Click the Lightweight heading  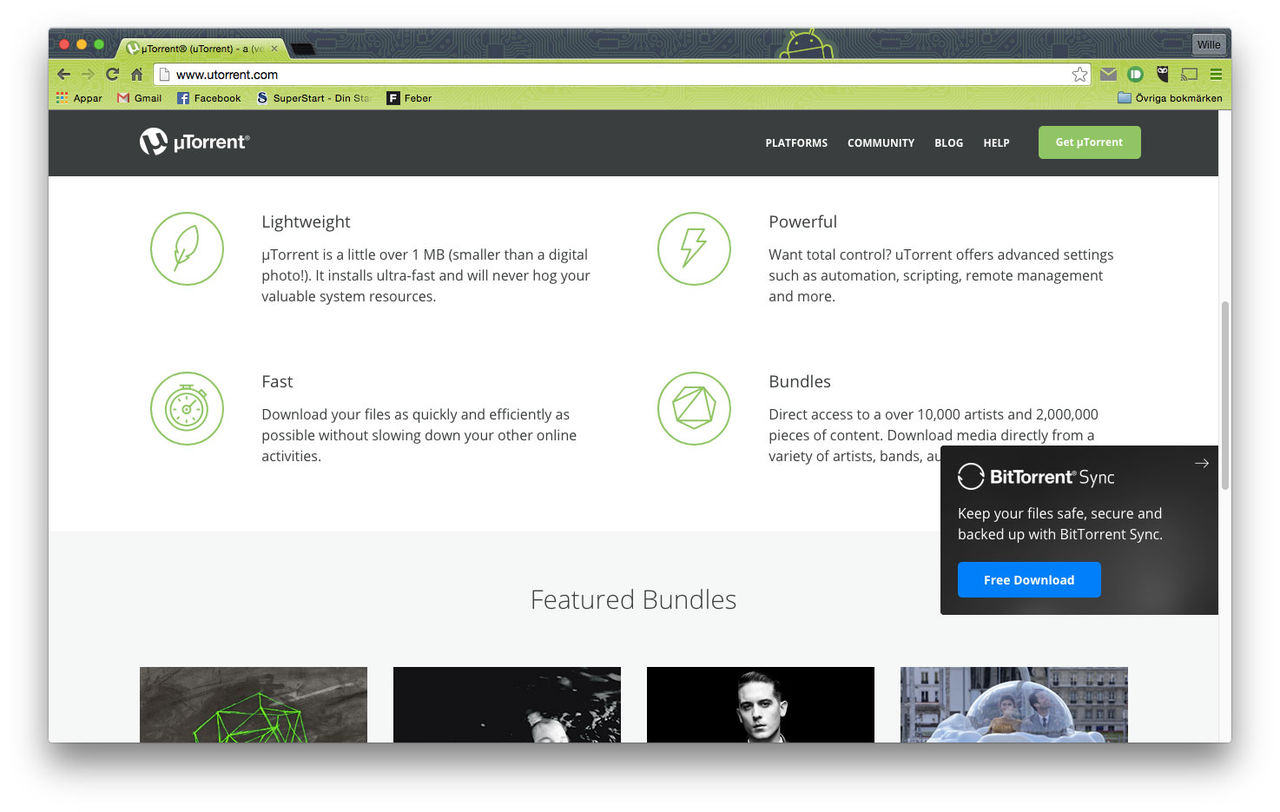(306, 222)
